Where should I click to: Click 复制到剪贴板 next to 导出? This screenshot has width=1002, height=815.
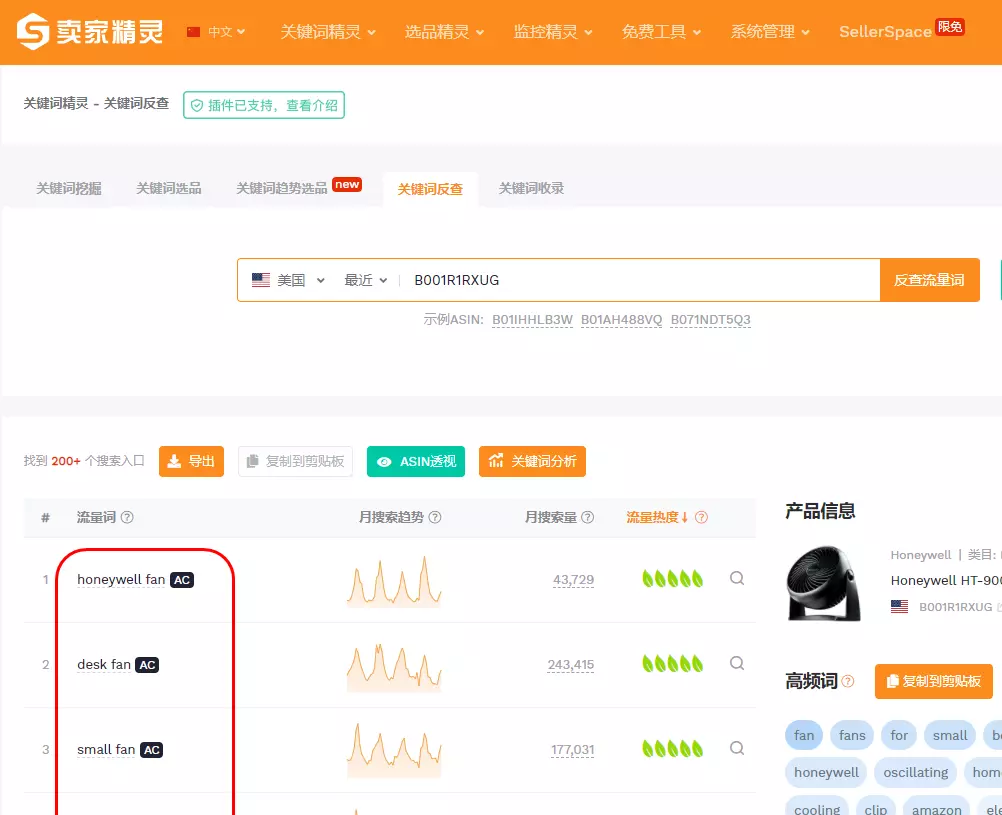pos(295,462)
